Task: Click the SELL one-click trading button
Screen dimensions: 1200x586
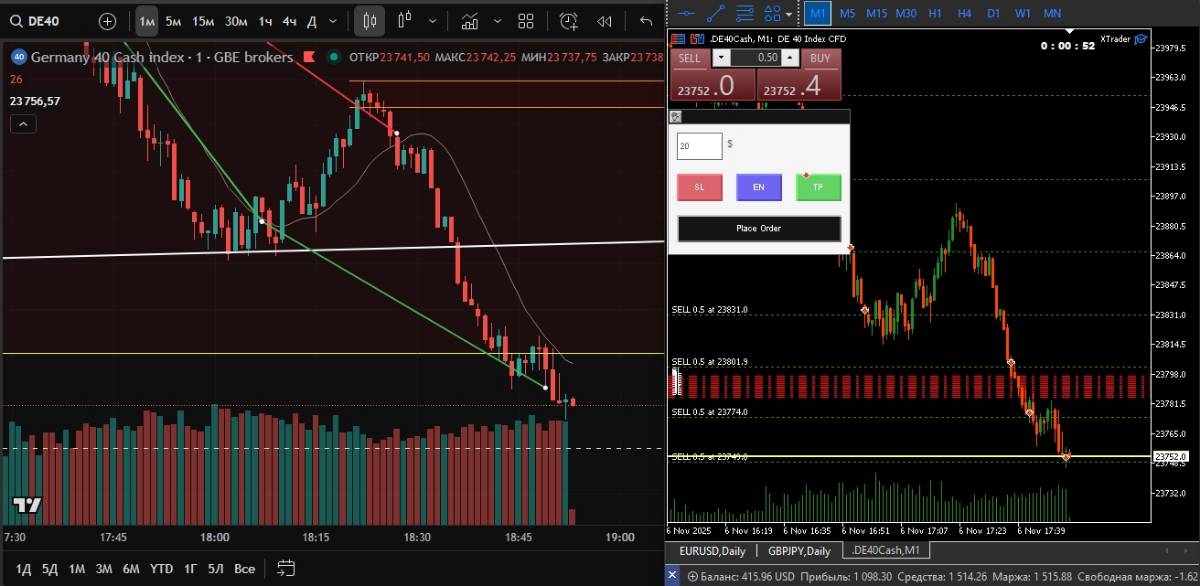Action: (689, 58)
